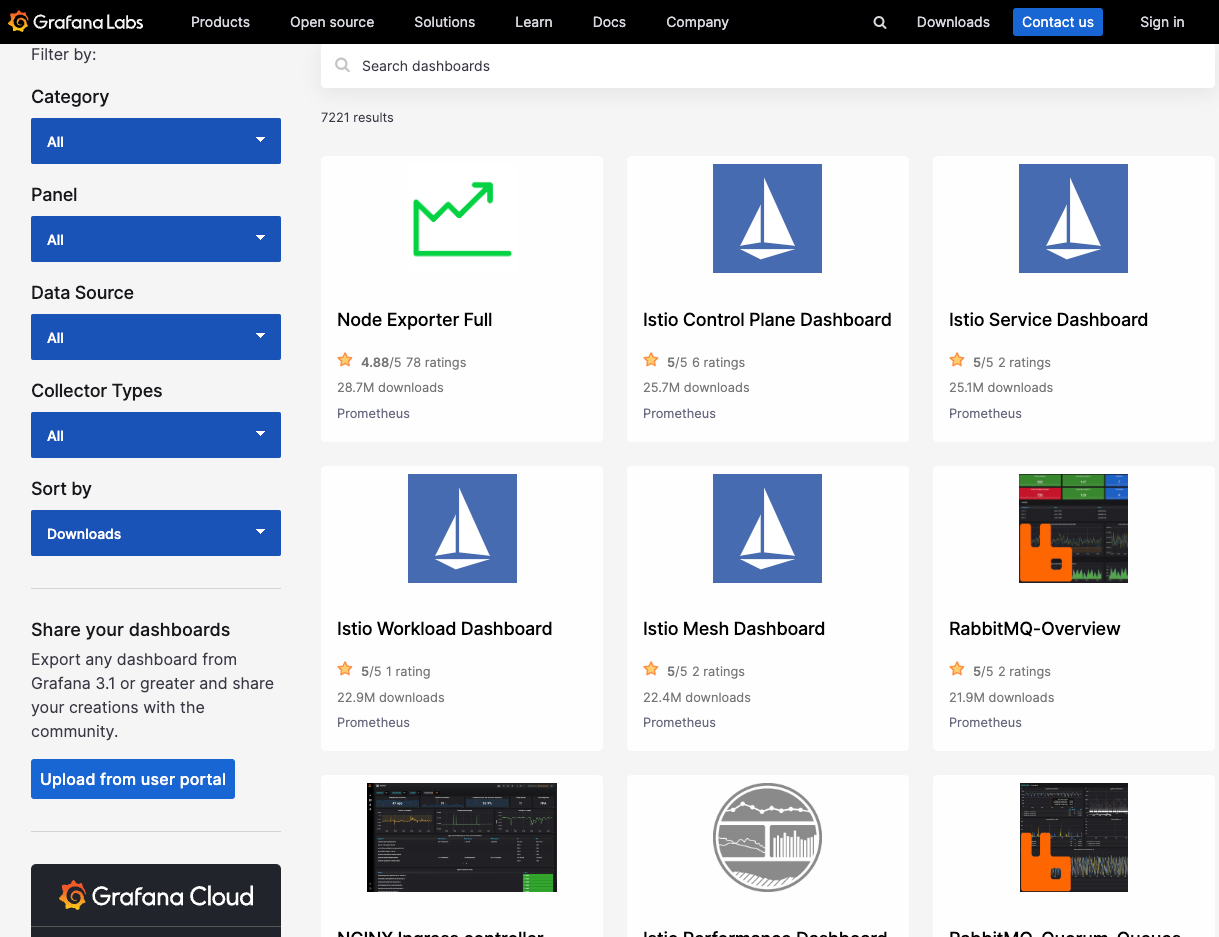
Task: Focus the Search dashboards input field
Action: tap(768, 66)
